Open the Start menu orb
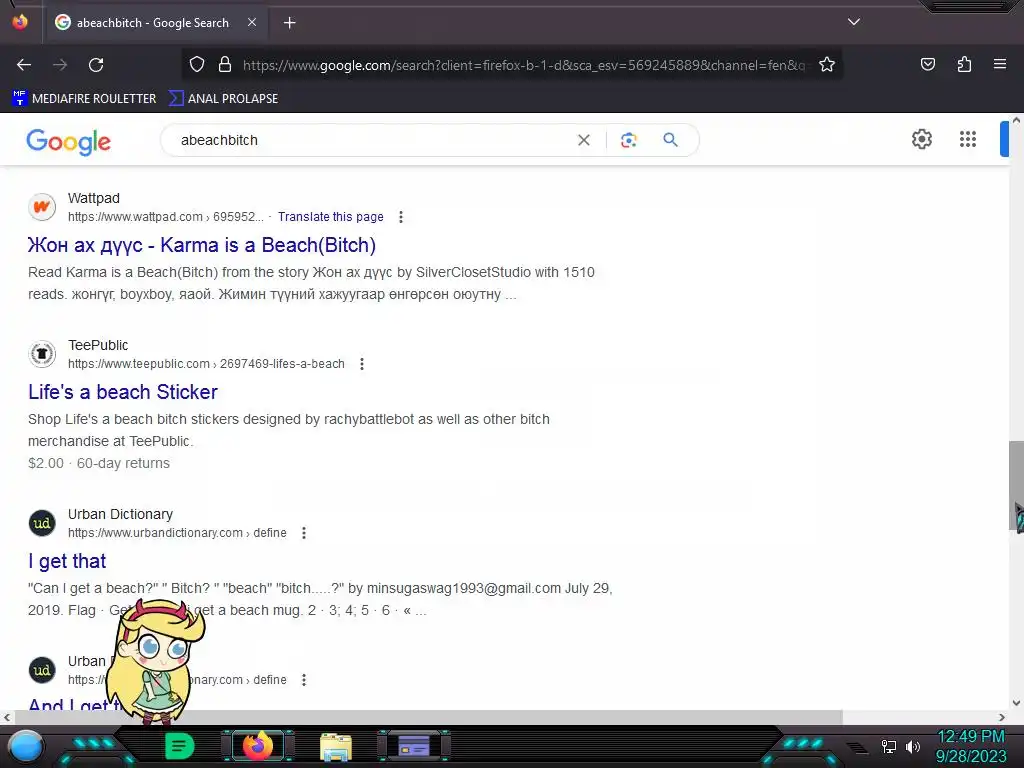 [x=25, y=746]
